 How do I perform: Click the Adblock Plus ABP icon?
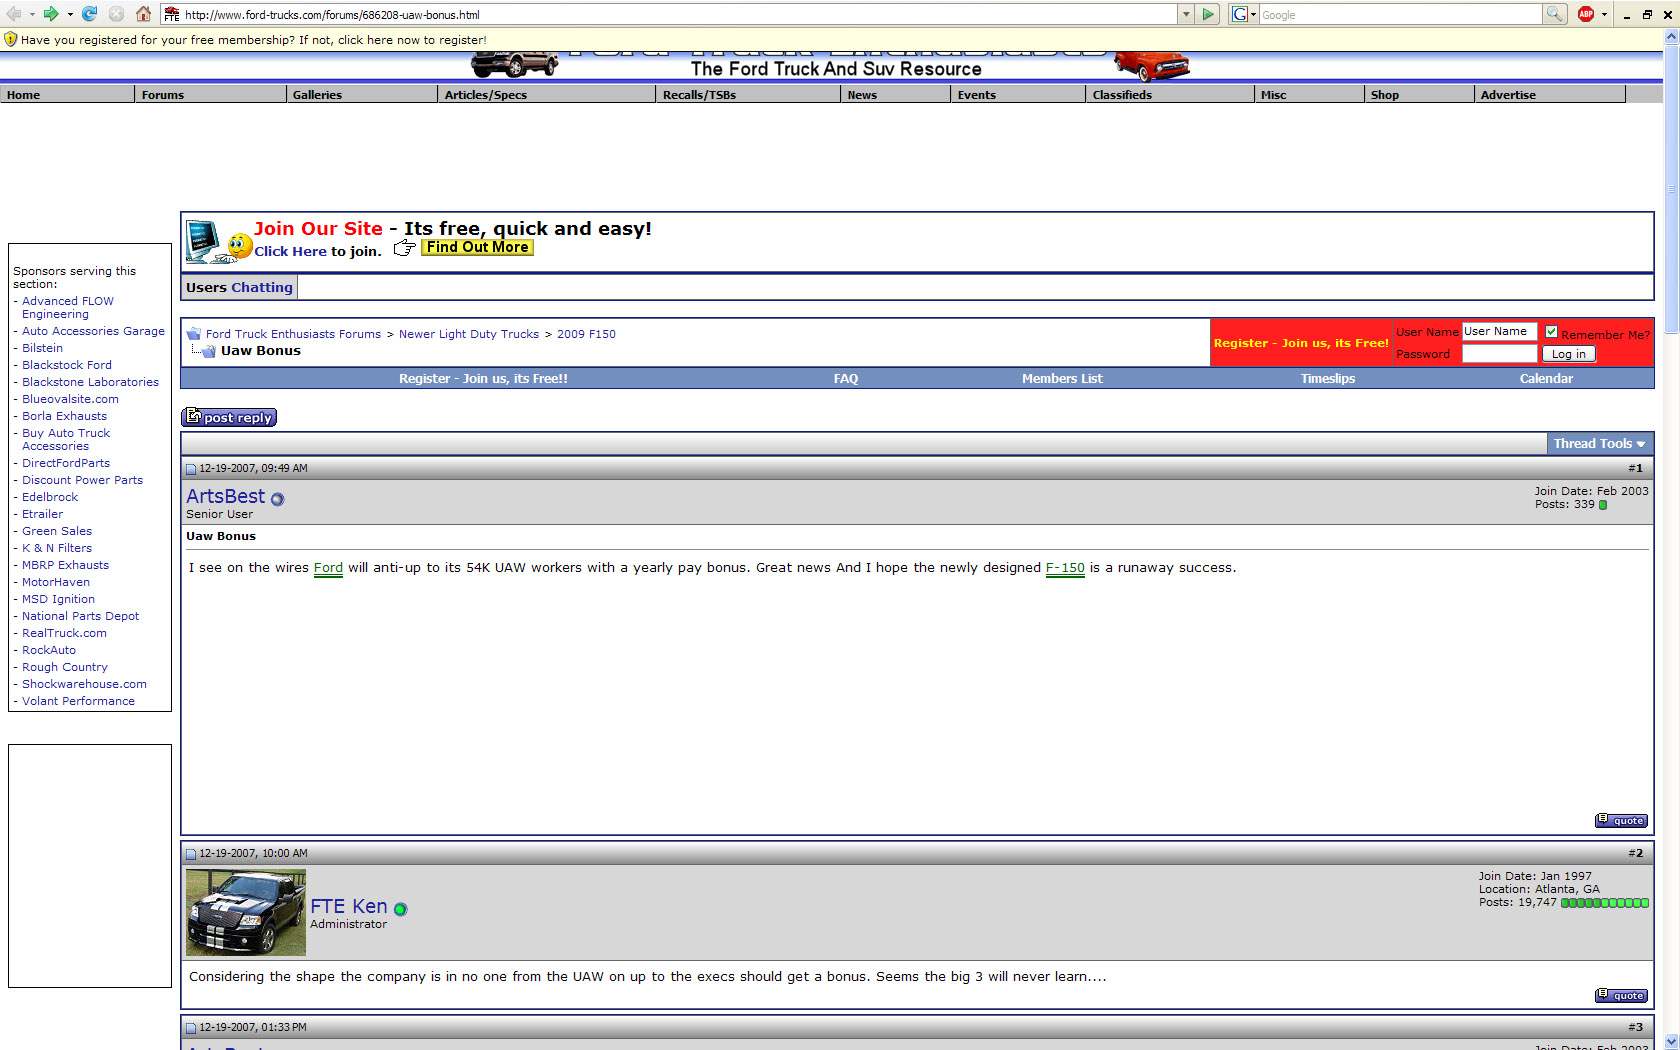pos(1586,14)
